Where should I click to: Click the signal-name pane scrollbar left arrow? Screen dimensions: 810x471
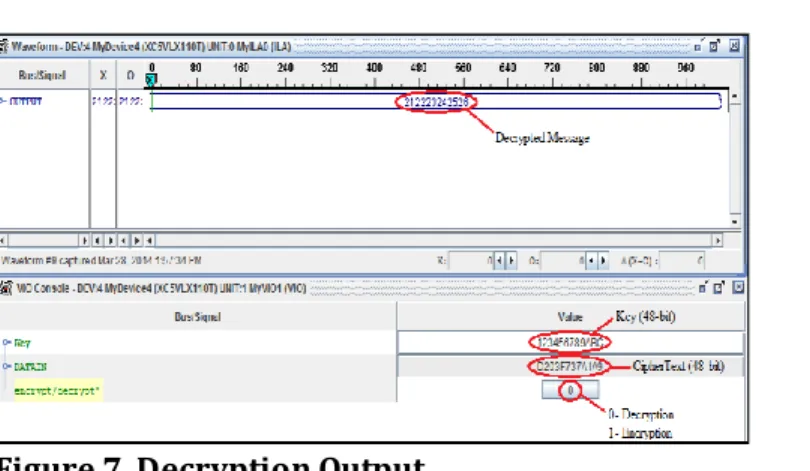(3, 241)
